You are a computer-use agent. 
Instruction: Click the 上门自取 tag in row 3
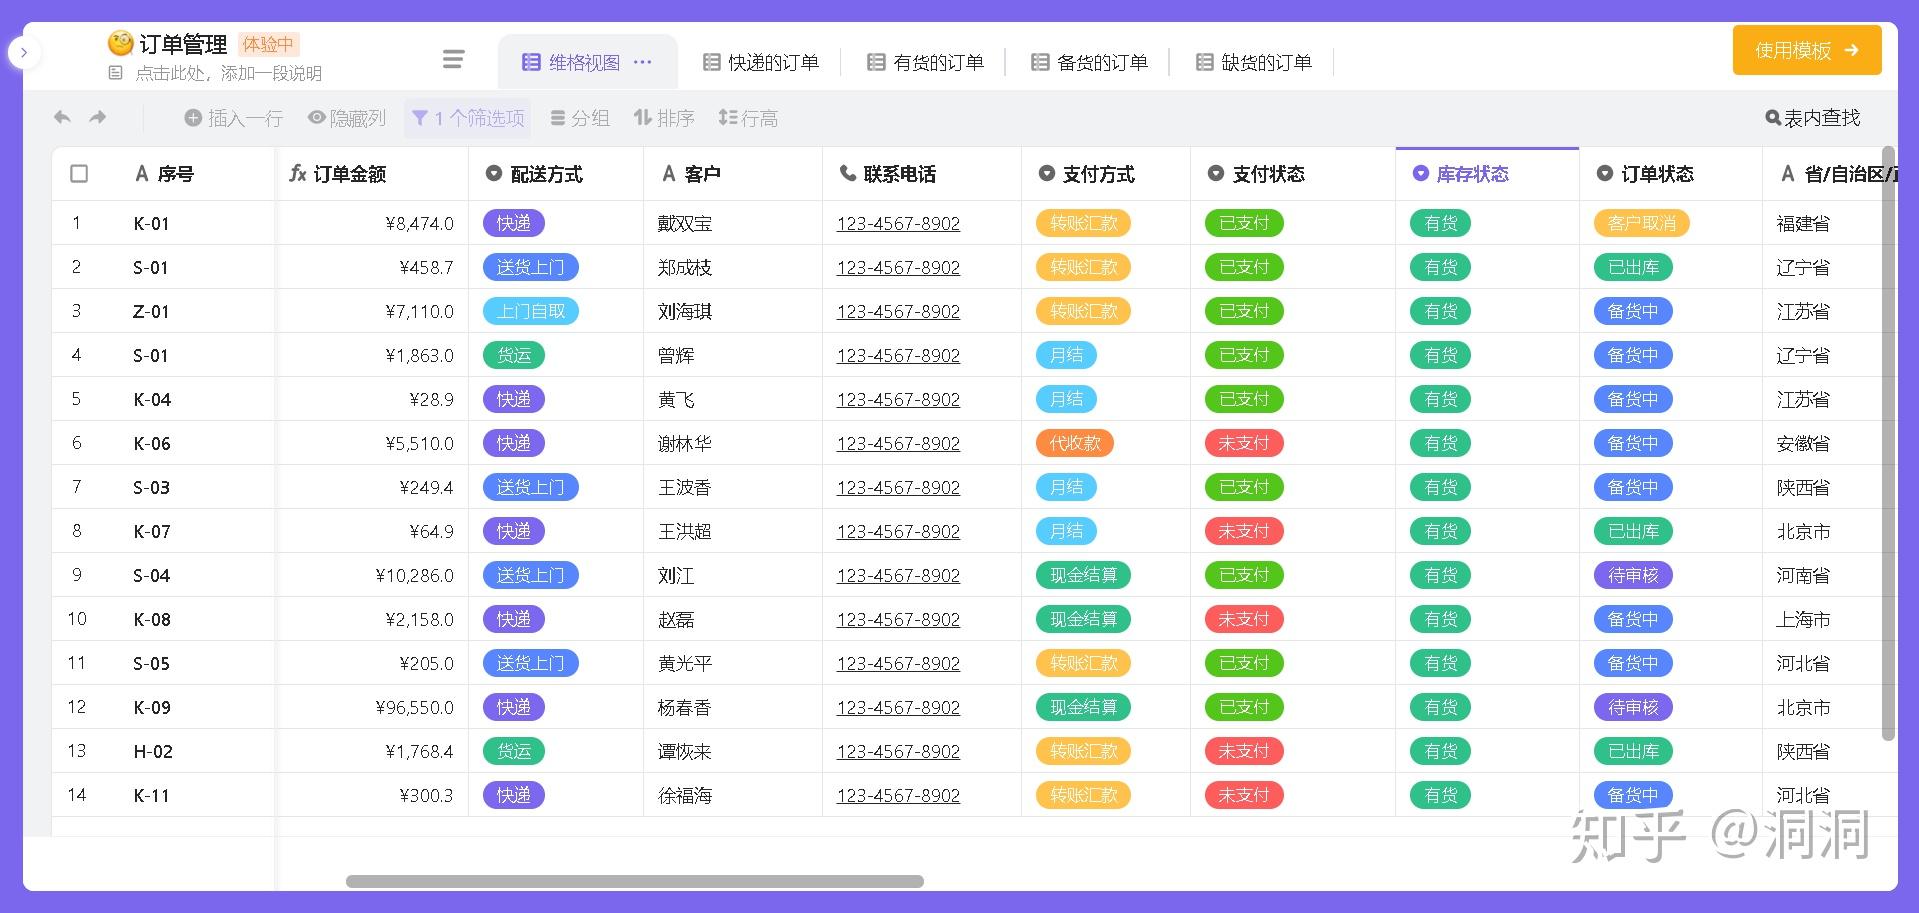pos(531,311)
